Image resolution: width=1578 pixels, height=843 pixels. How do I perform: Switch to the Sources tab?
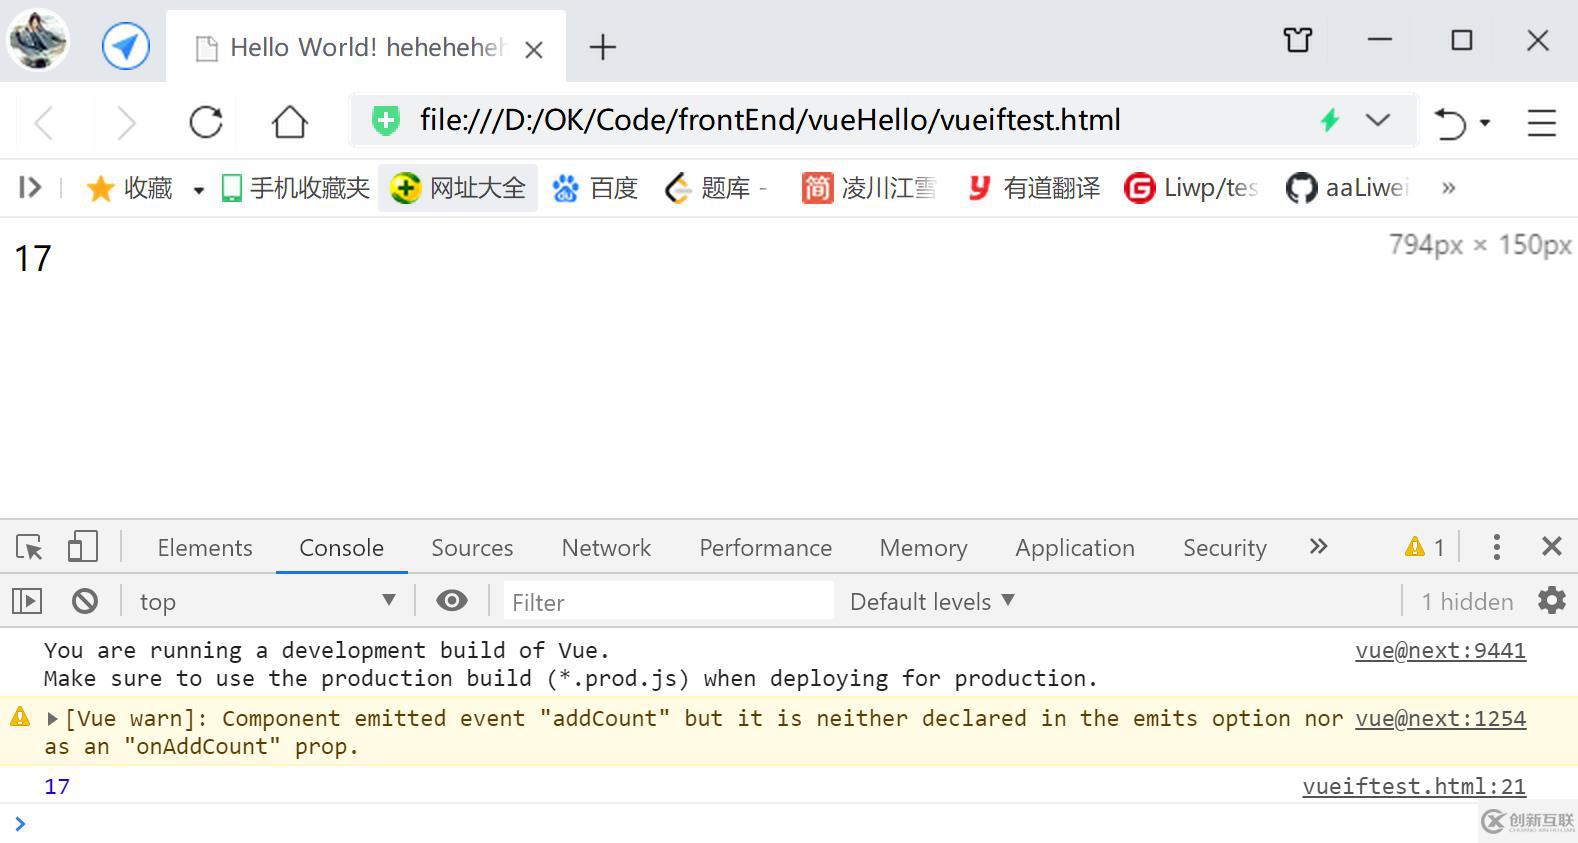click(472, 548)
